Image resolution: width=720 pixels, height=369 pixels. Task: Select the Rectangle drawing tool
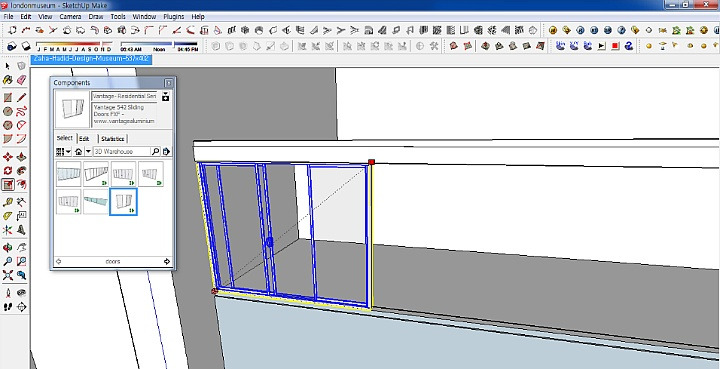(7, 98)
